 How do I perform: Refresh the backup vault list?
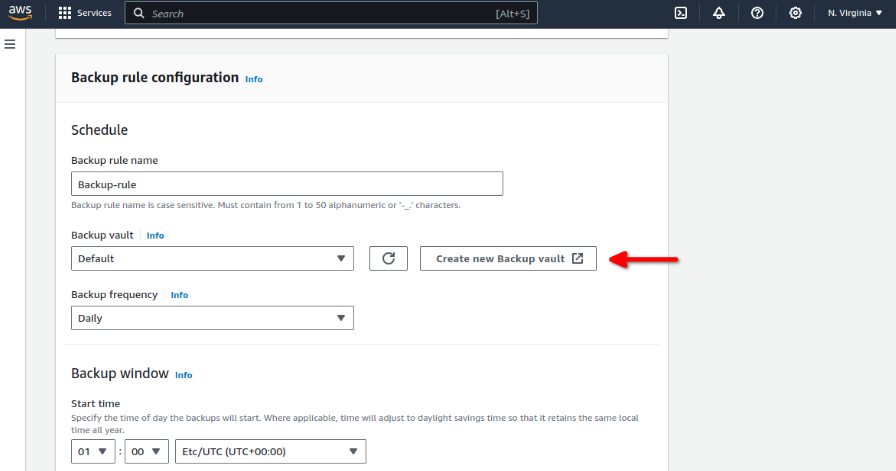(x=389, y=258)
